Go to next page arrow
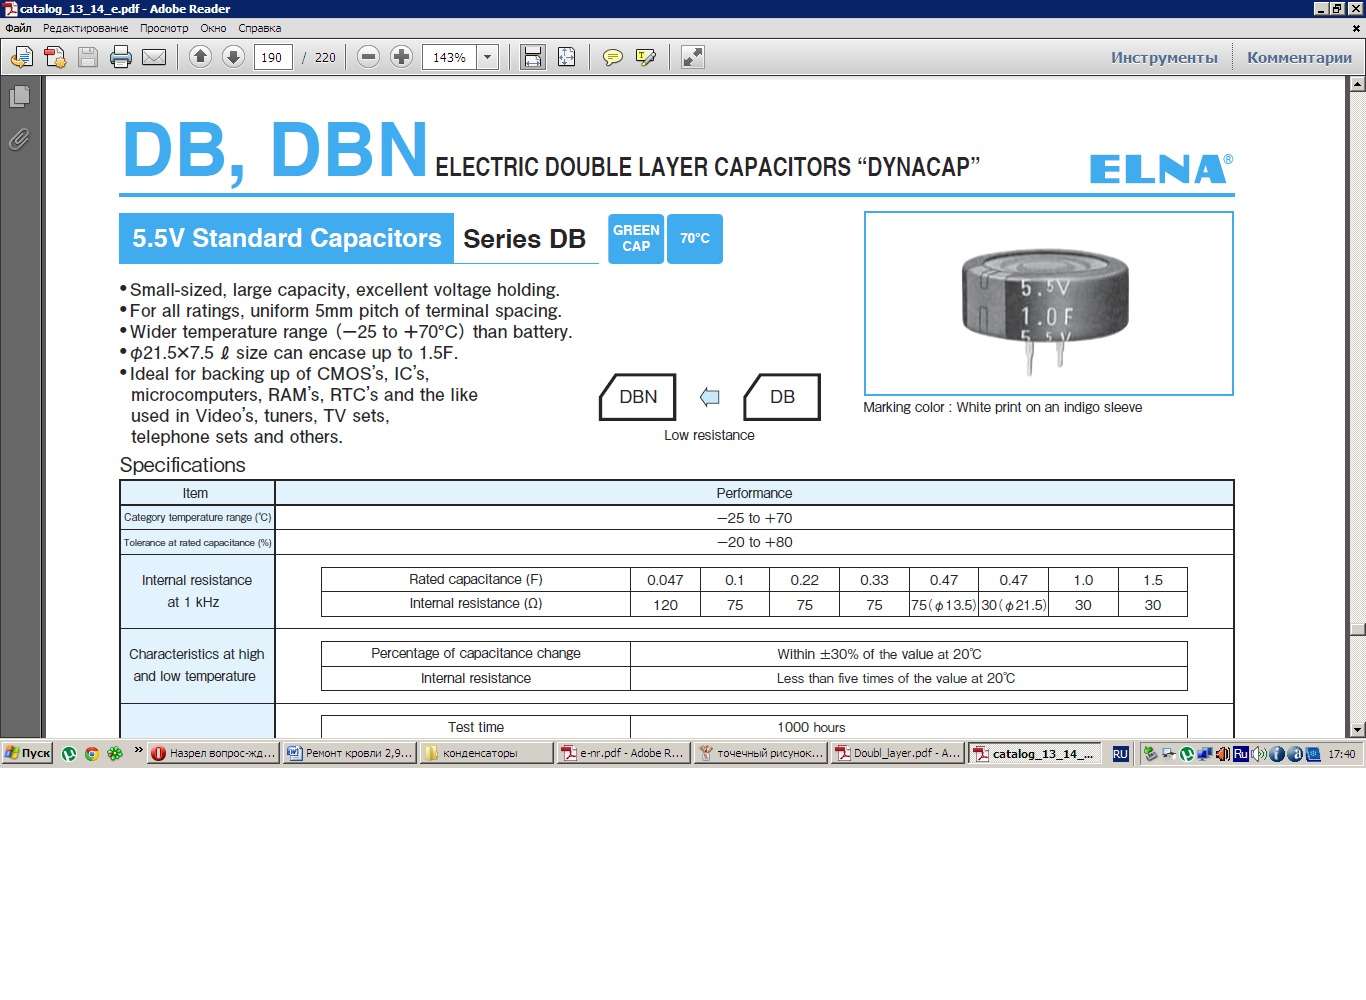 coord(233,57)
